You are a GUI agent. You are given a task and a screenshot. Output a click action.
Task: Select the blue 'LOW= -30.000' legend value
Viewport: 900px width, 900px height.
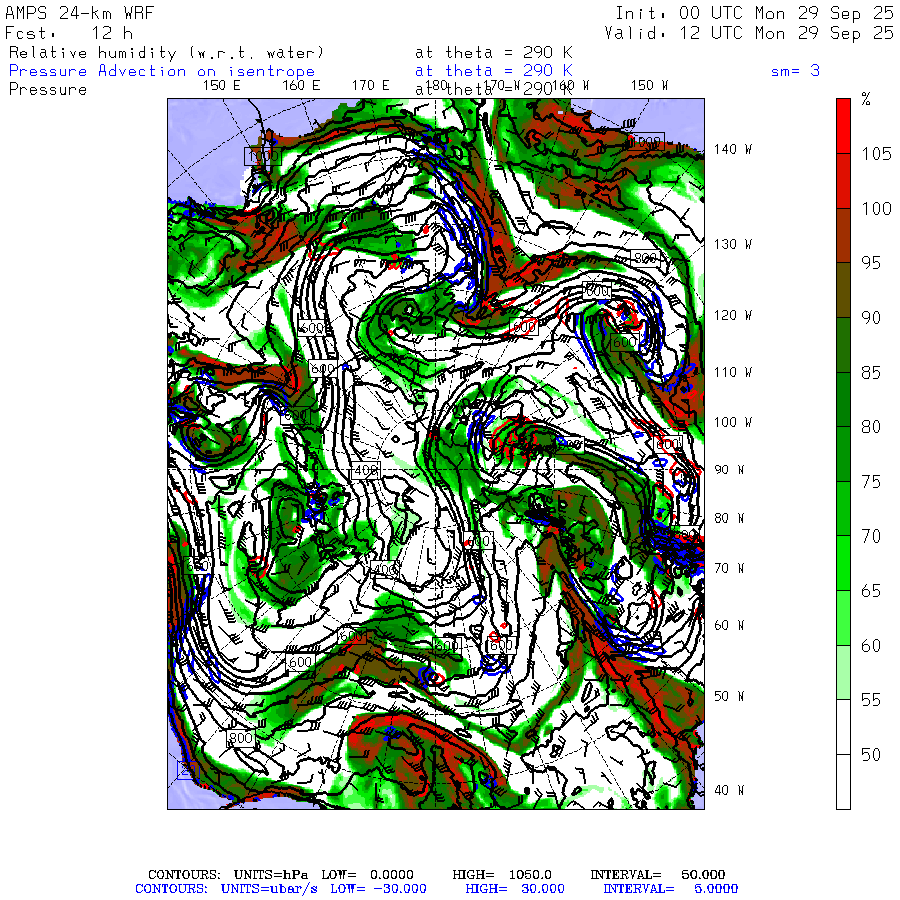378,889
